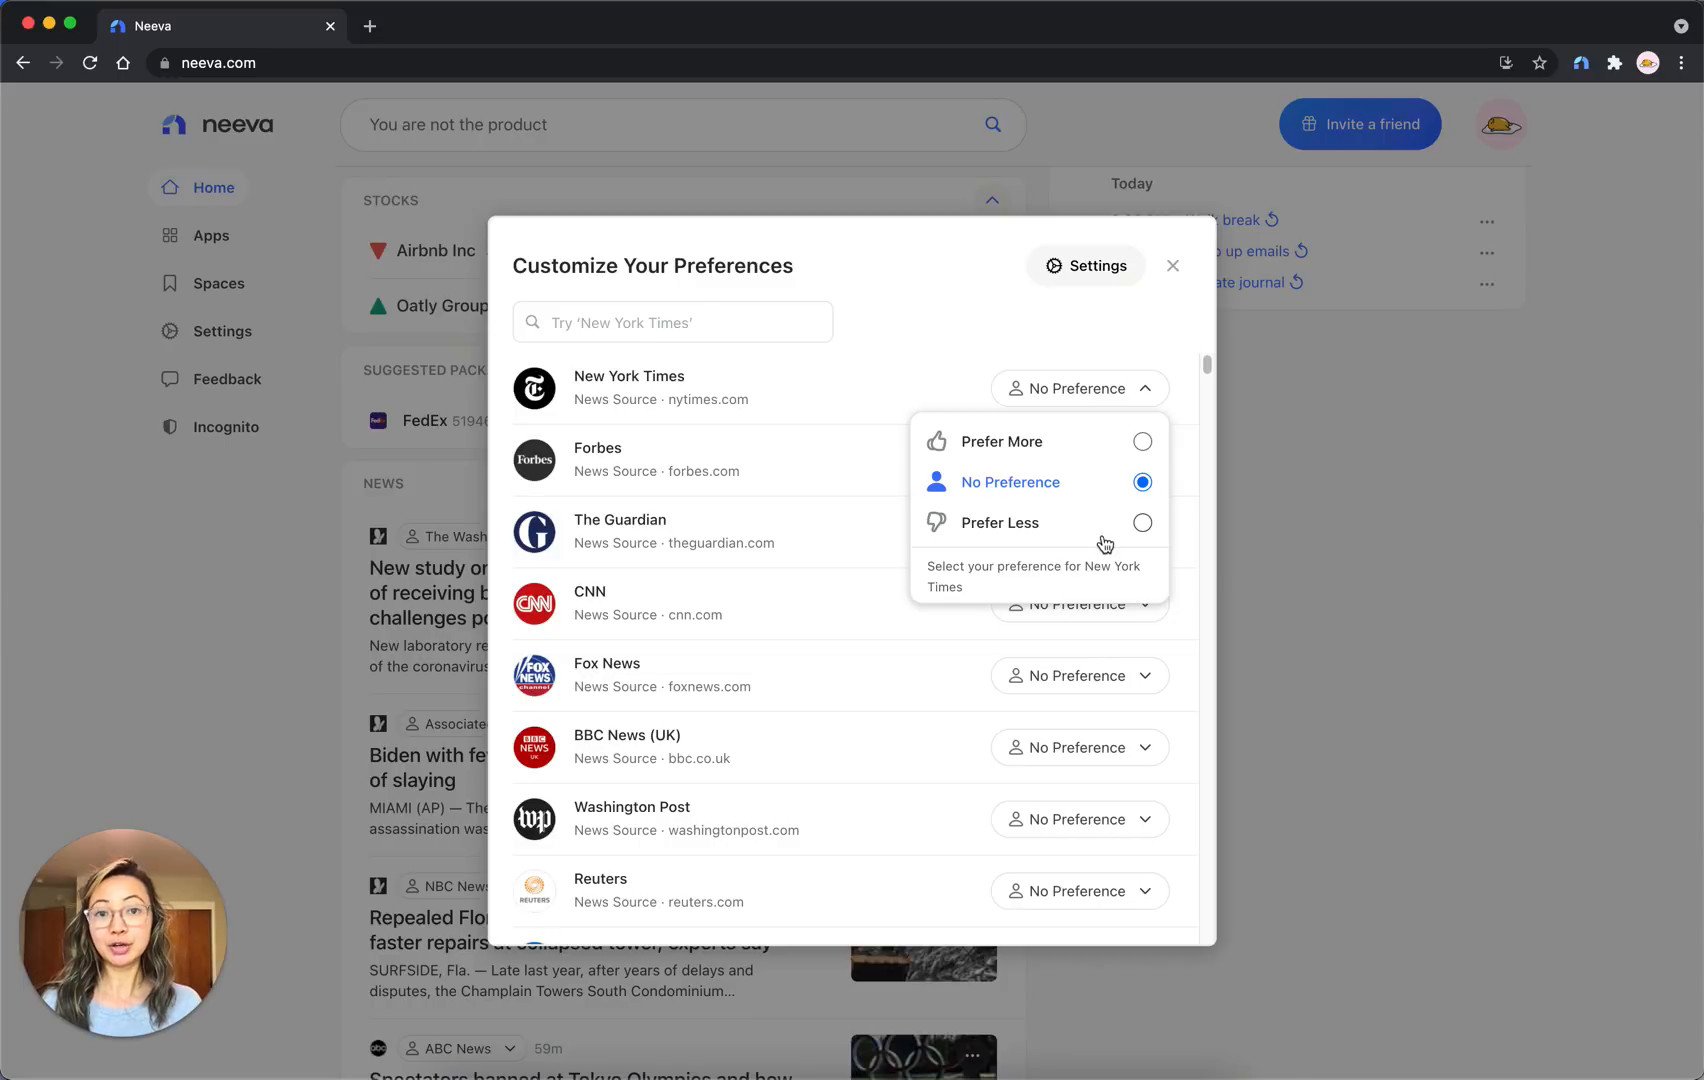The height and width of the screenshot is (1080, 1704).
Task: Click the thumbs-up Prefer More icon
Action: click(936, 441)
